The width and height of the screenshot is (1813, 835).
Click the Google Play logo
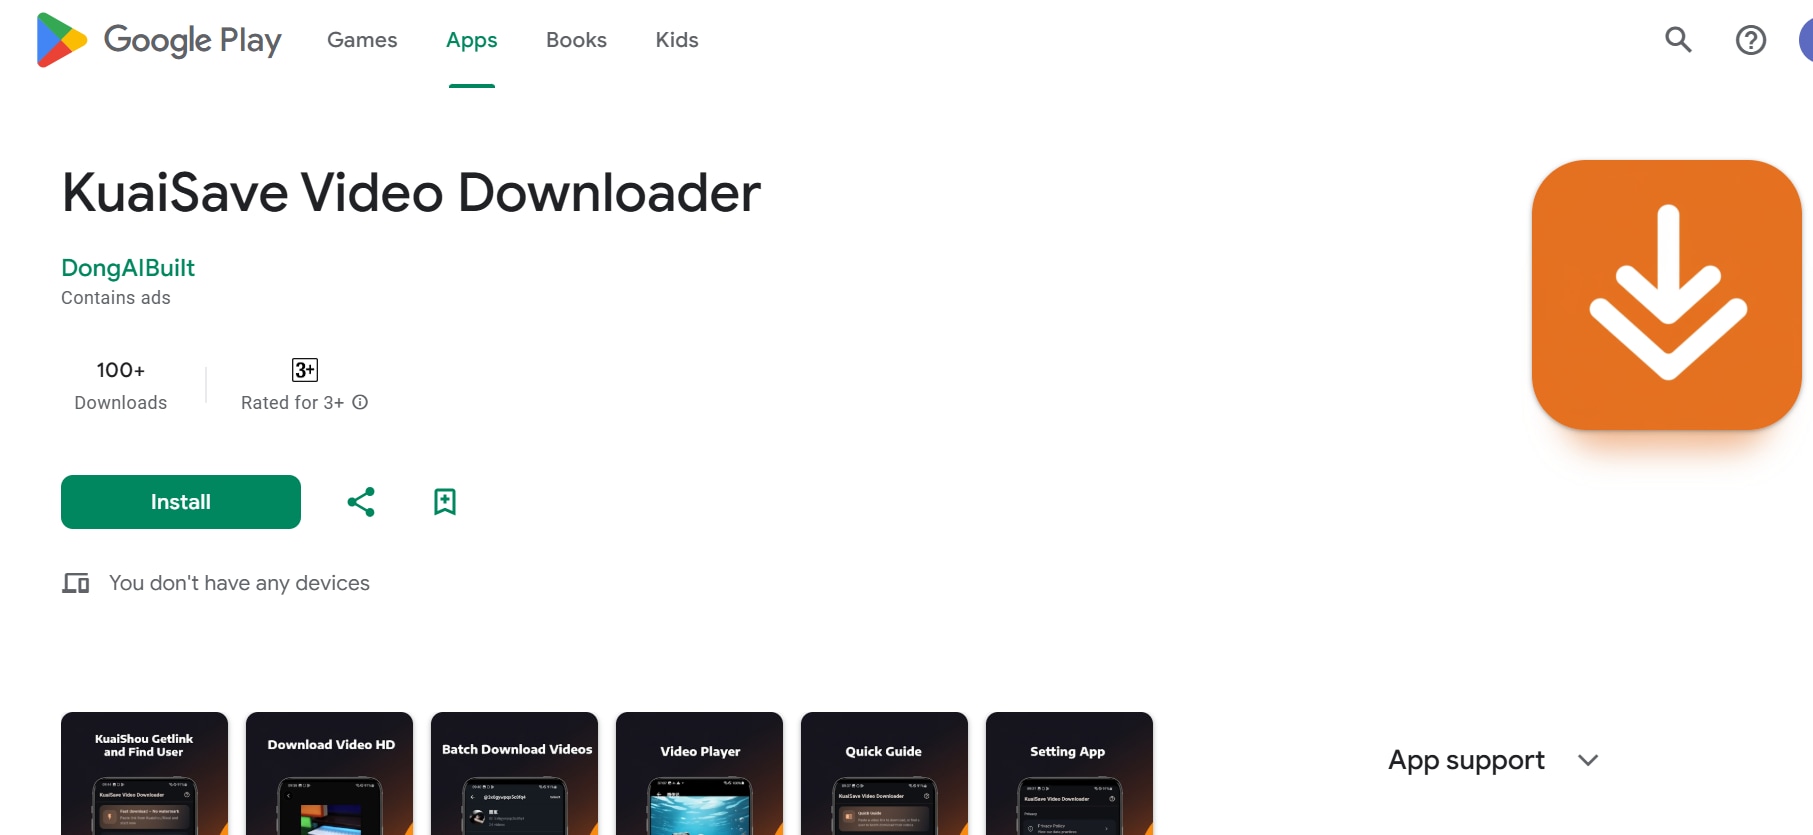pyautogui.click(x=159, y=40)
